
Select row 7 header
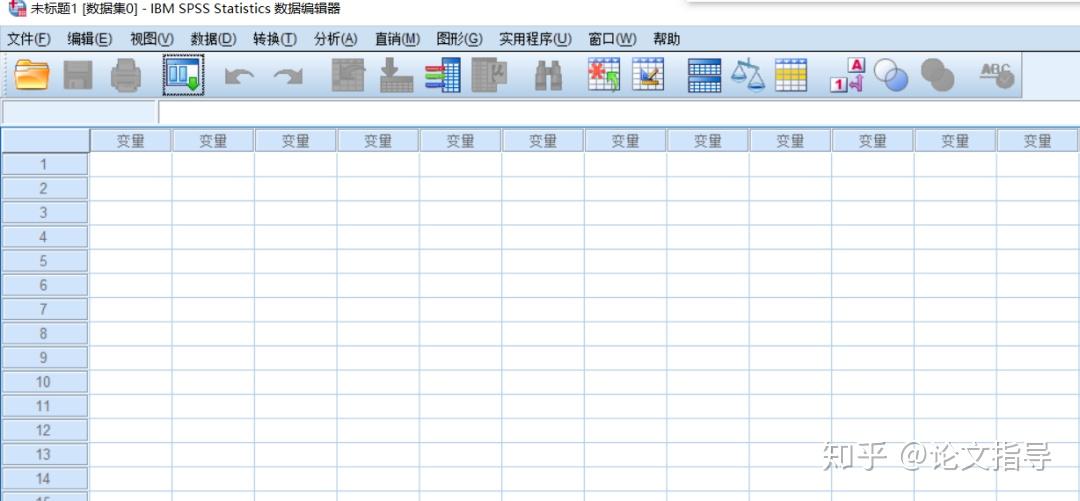[x=44, y=309]
